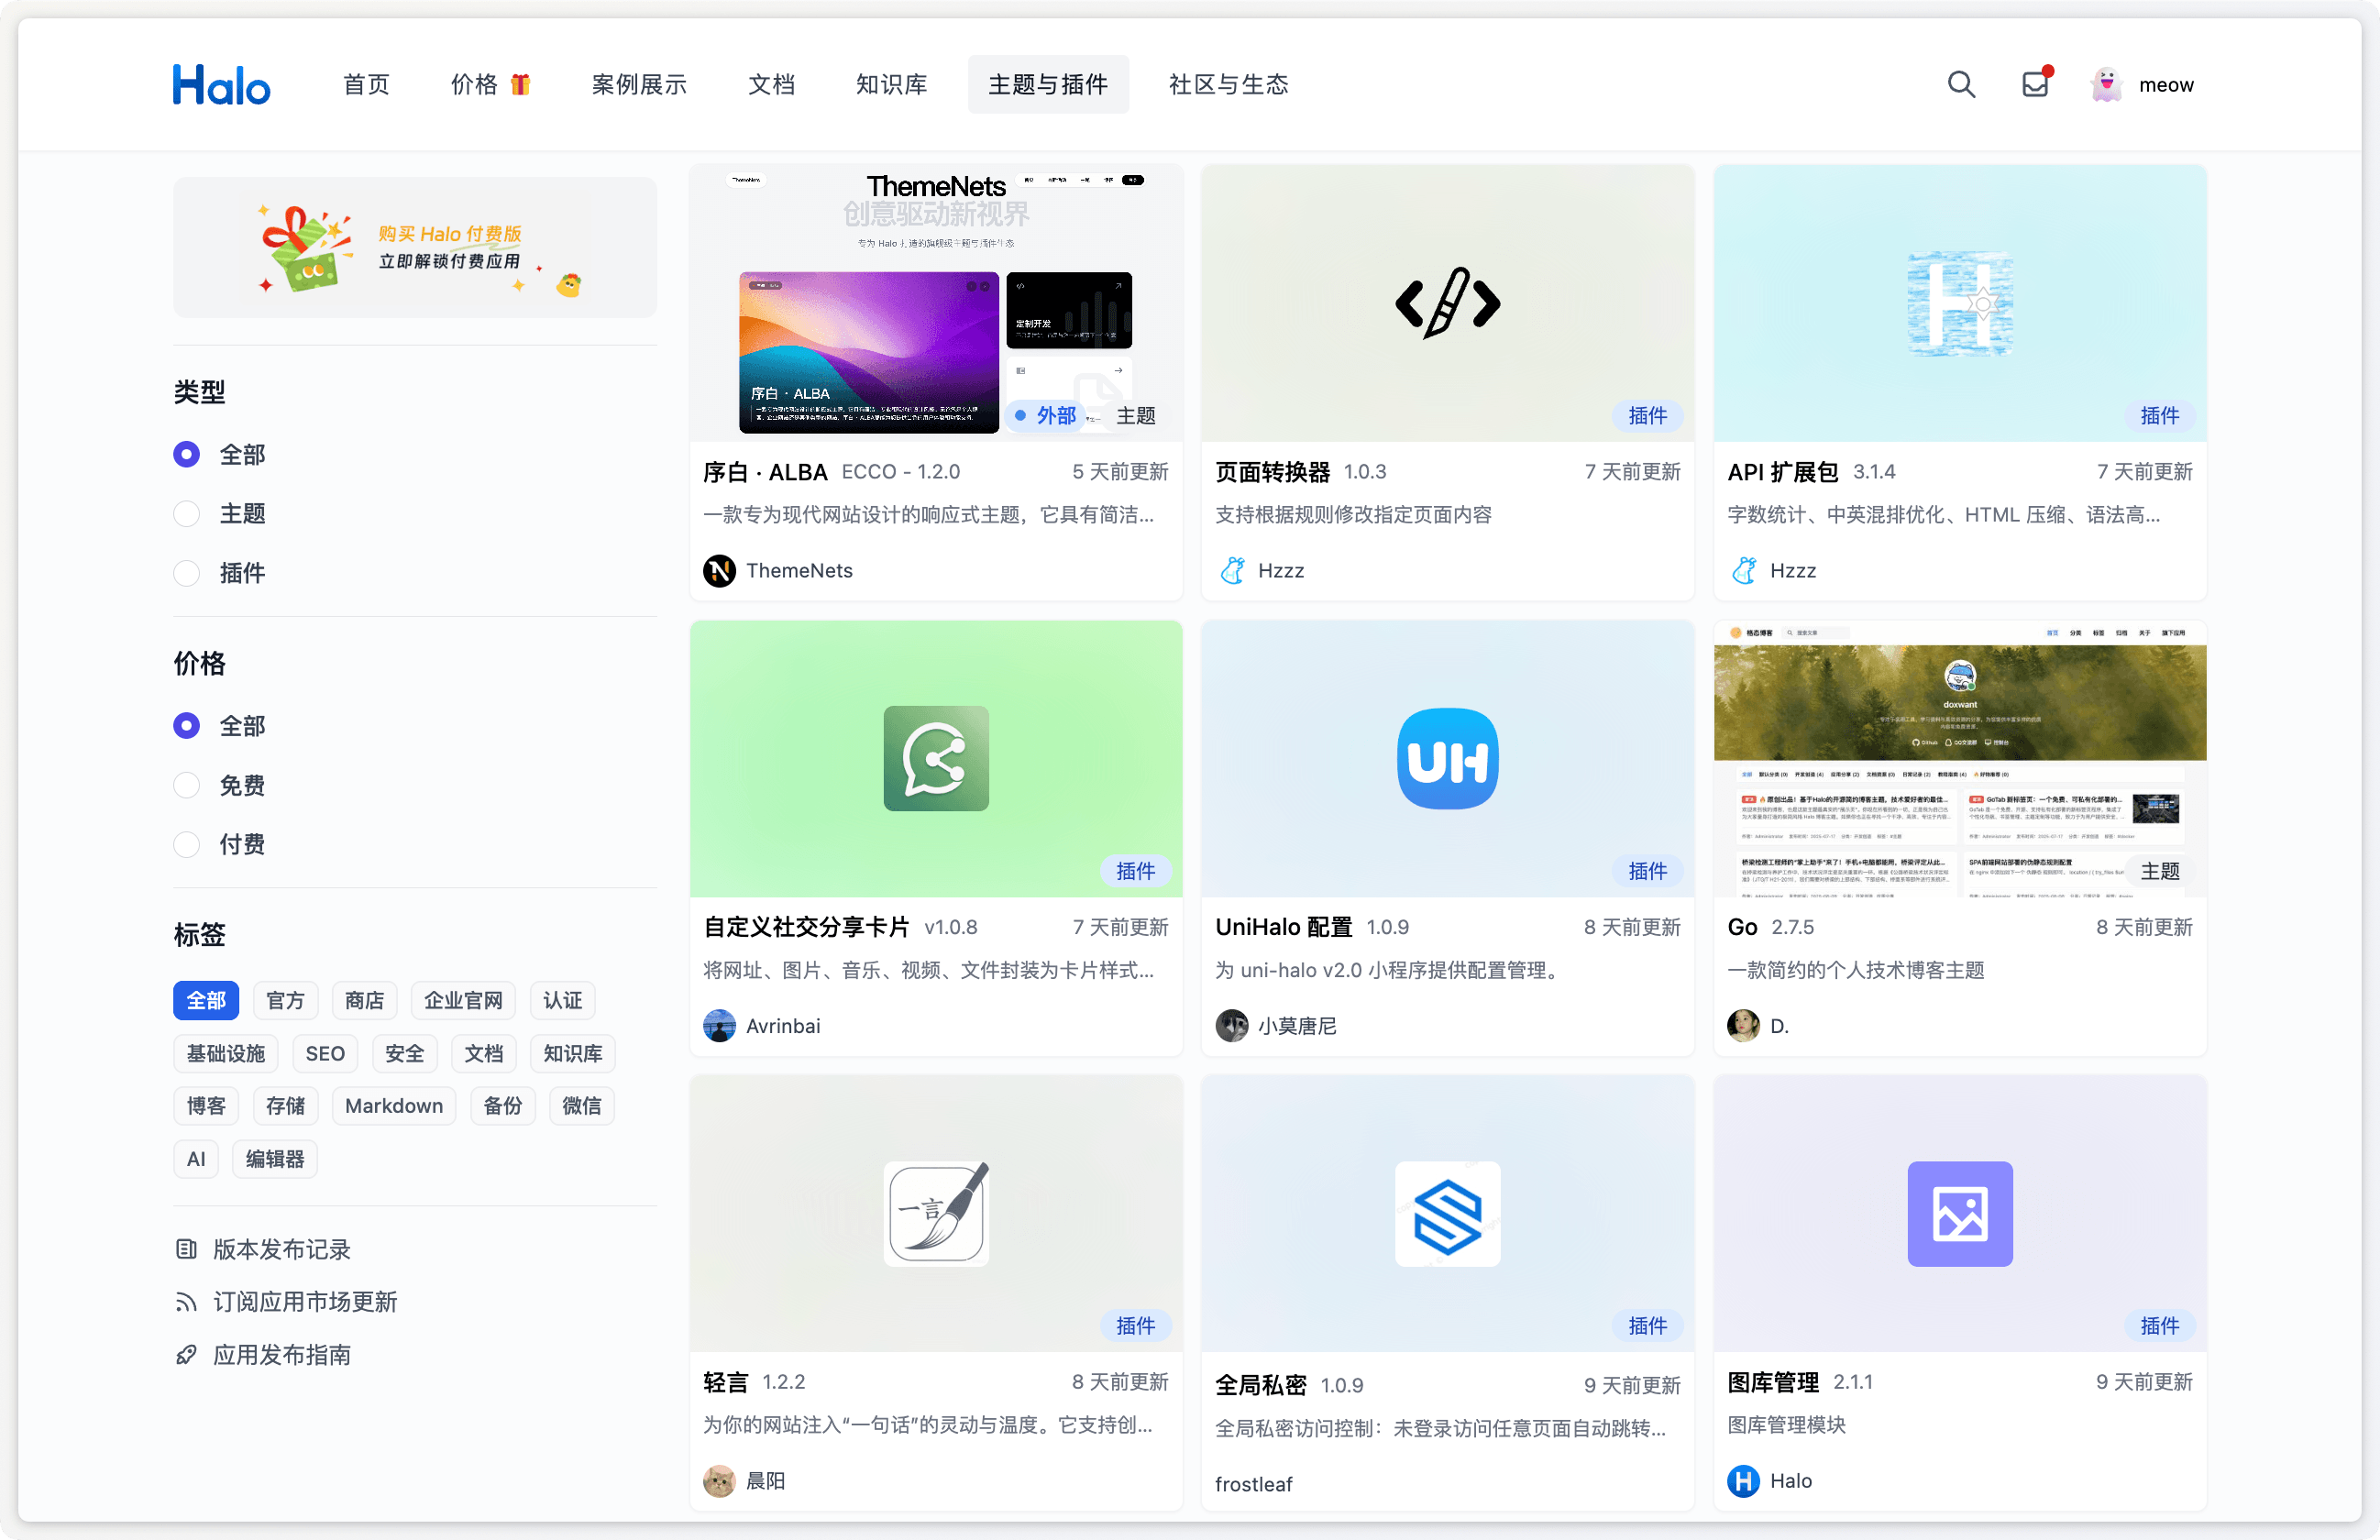Open the search icon in header

1961,85
